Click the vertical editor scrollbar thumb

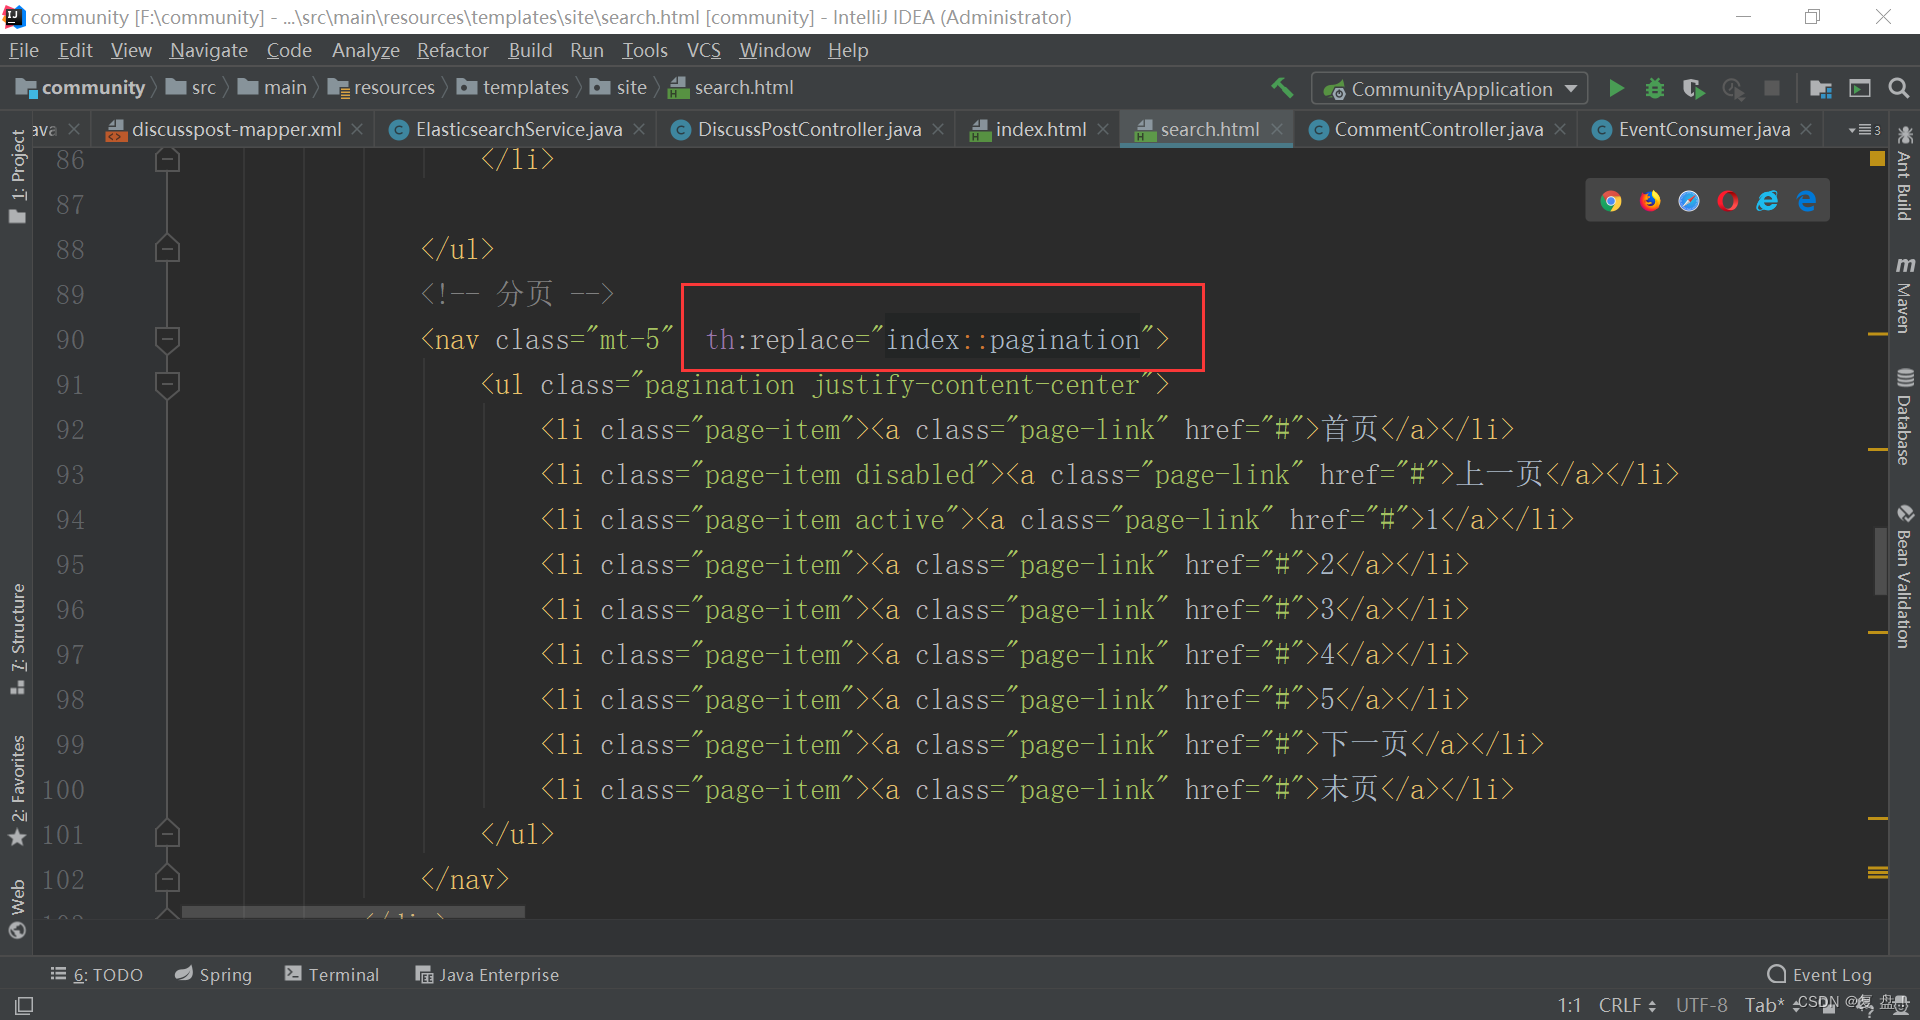point(1880,561)
